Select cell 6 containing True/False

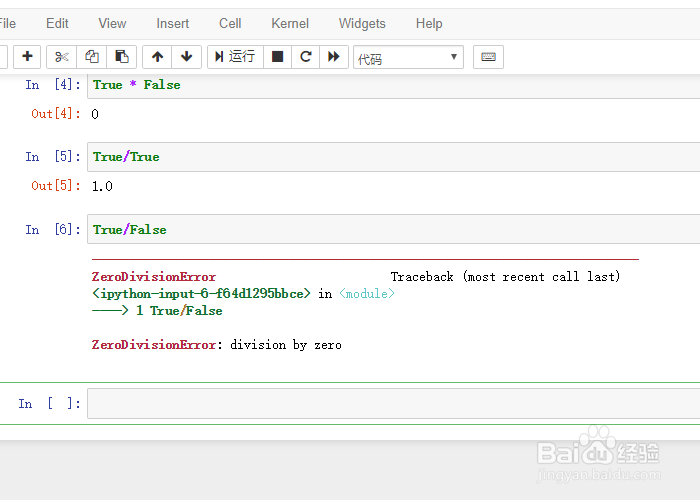[x=393, y=229]
